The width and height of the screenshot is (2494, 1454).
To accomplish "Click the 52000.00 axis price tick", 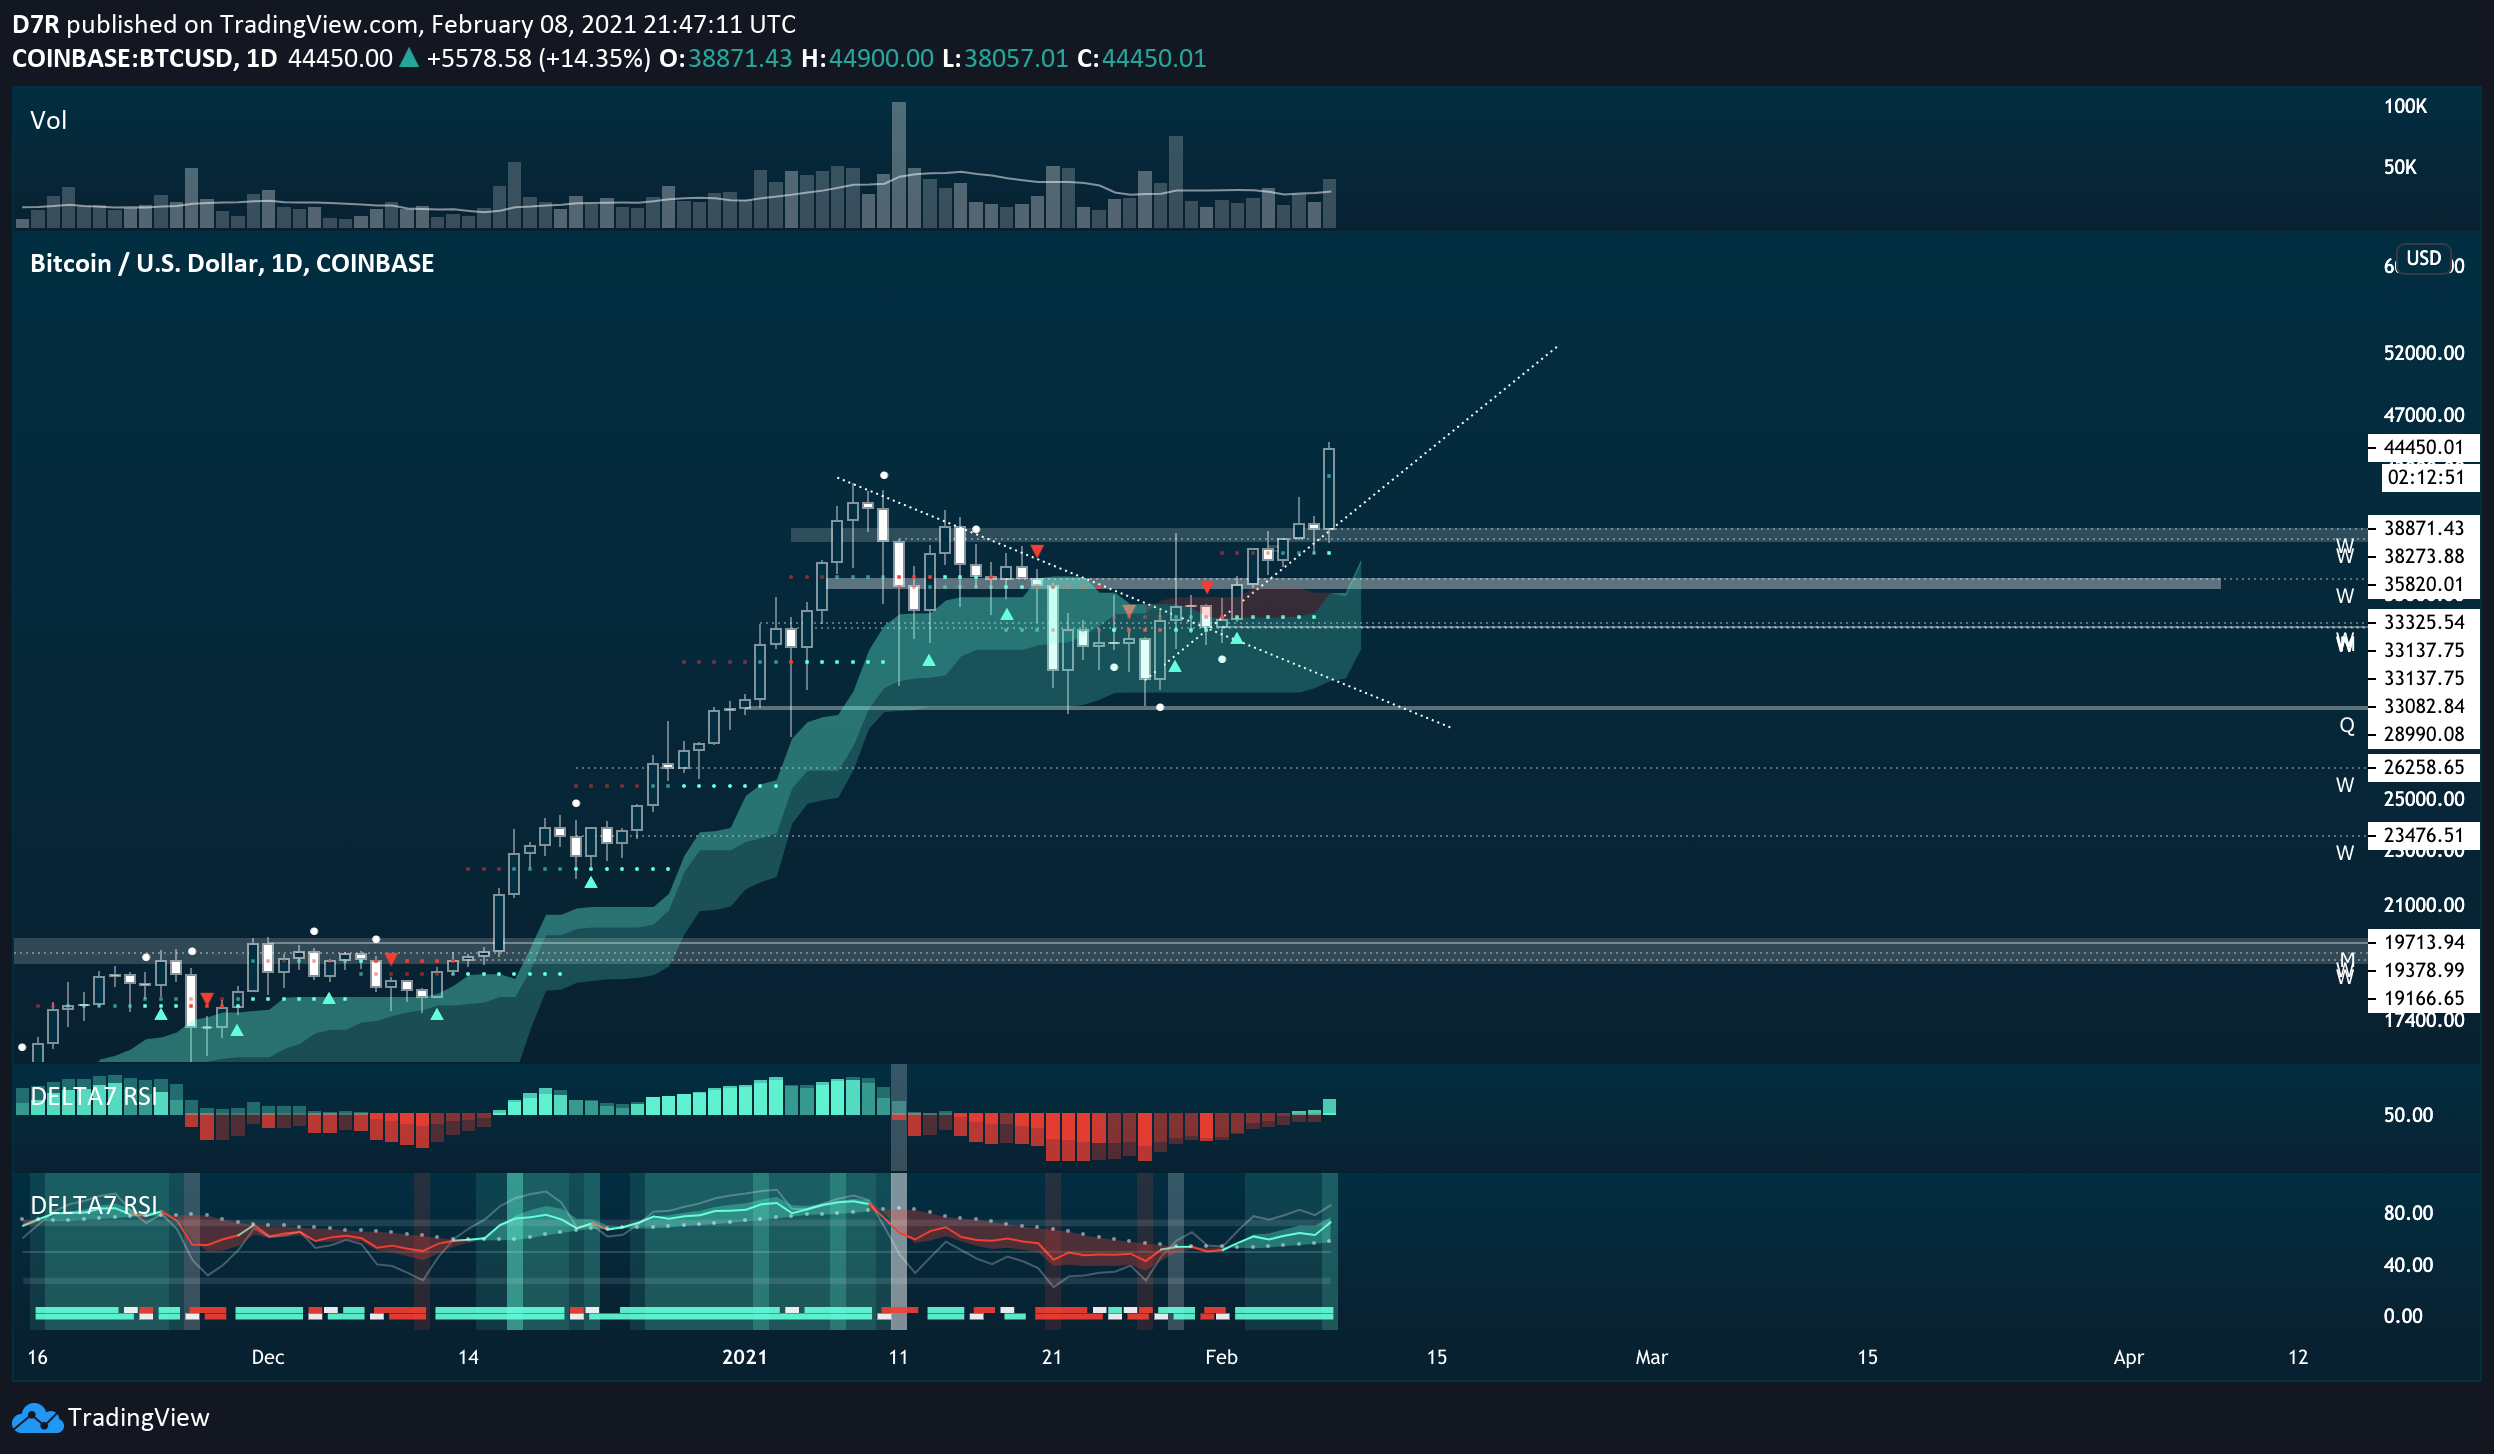I will [2424, 353].
